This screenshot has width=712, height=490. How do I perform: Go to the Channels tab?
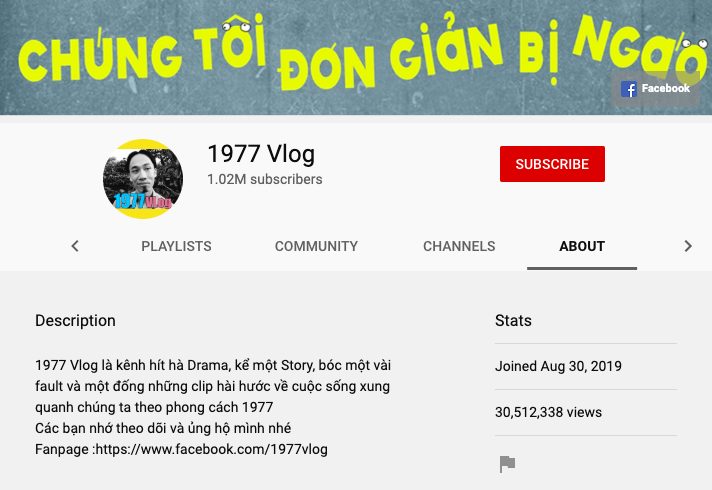tap(459, 246)
